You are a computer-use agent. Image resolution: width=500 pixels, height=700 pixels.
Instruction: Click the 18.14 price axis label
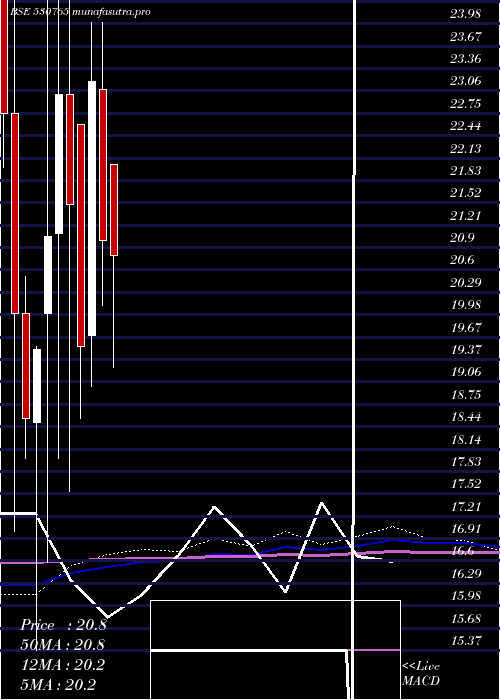click(x=465, y=439)
